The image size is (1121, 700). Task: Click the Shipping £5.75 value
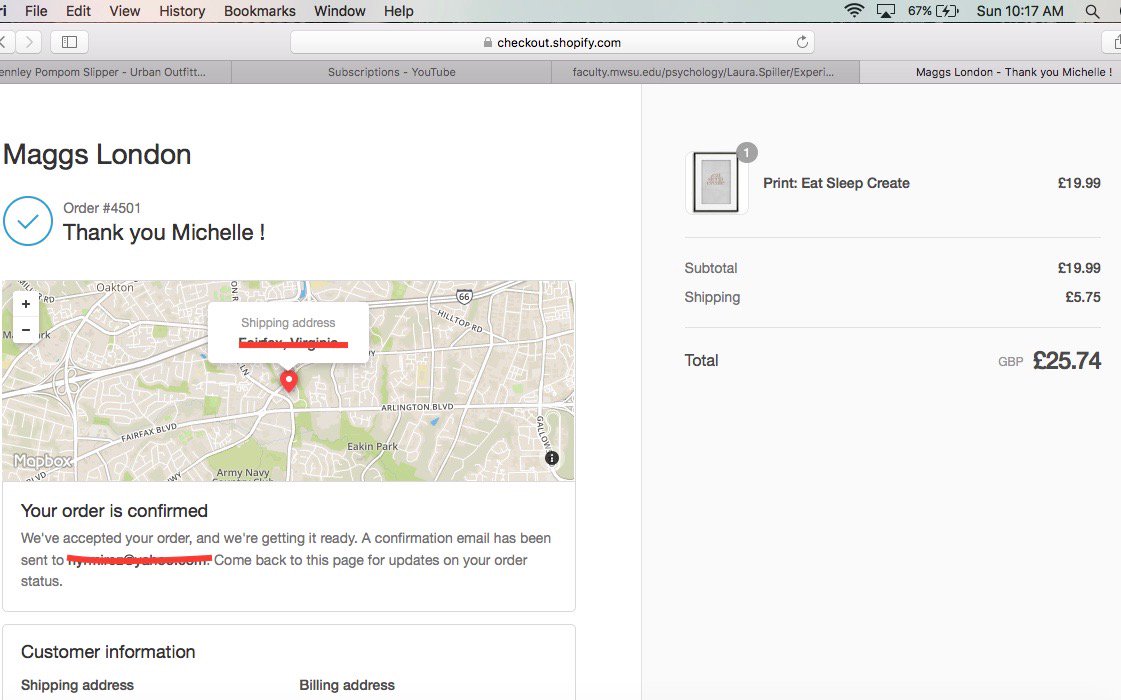tap(1082, 297)
